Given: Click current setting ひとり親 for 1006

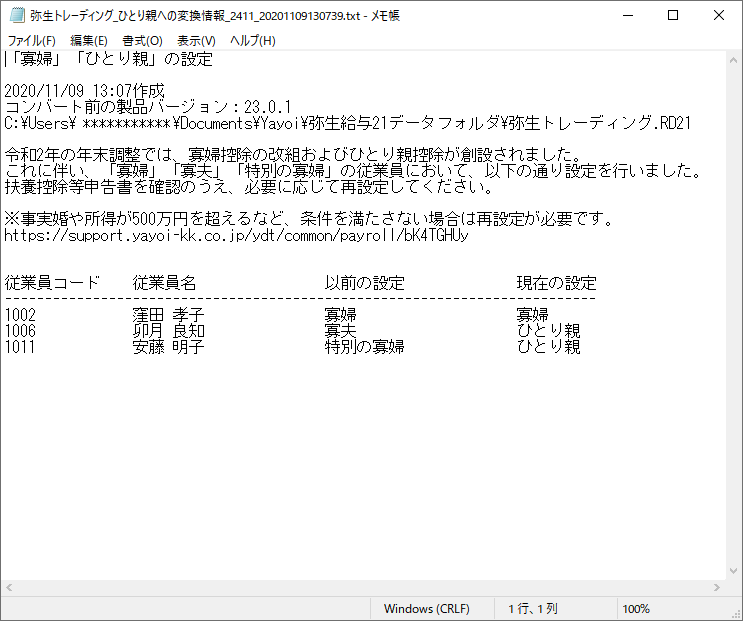Looking at the screenshot, I should pyautogui.click(x=548, y=331).
